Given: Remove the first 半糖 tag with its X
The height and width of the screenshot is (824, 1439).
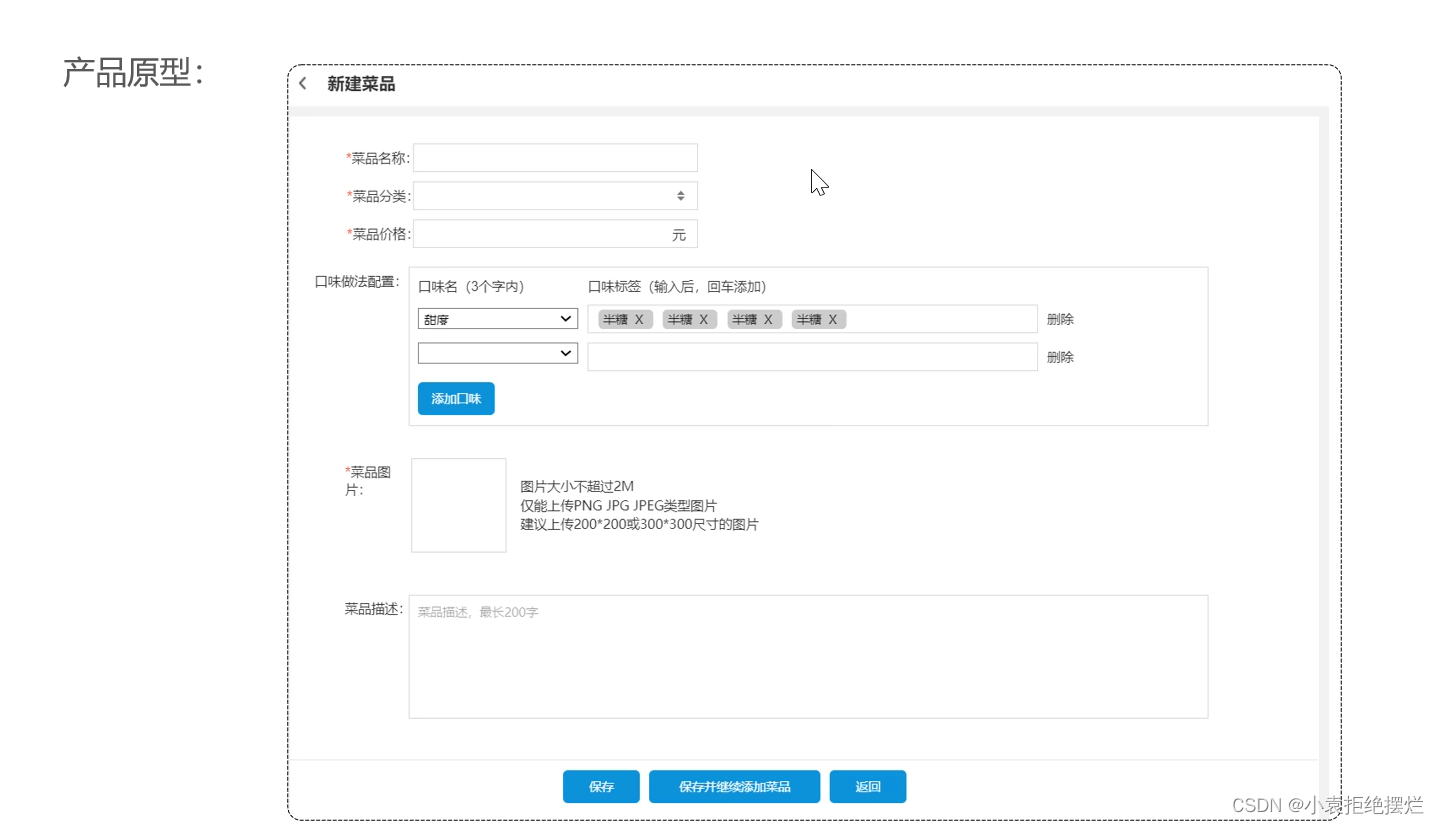Looking at the screenshot, I should tap(638, 318).
